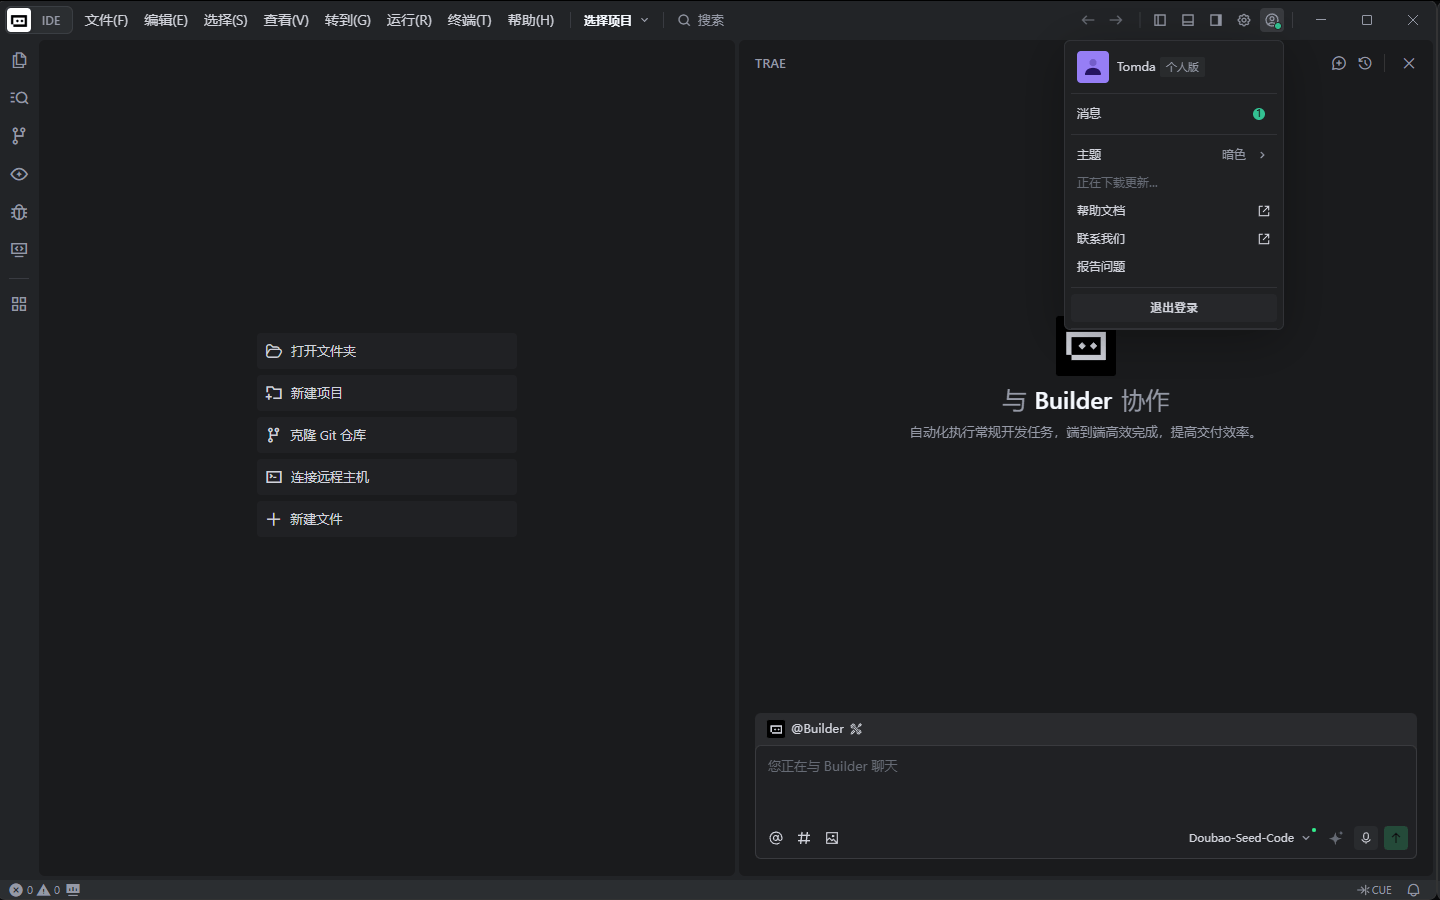
Task: Click the # context icon in the chat input
Action: 804,838
